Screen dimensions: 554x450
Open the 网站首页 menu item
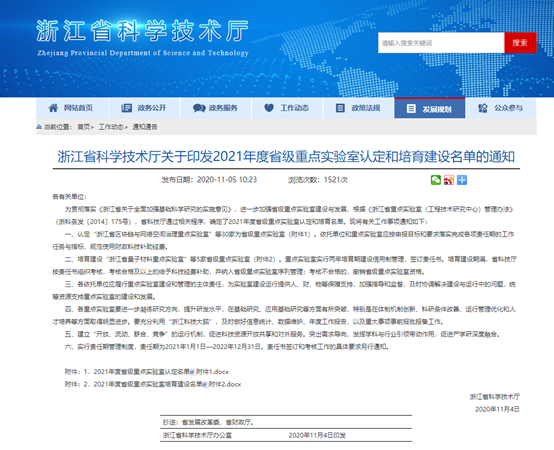click(x=72, y=108)
